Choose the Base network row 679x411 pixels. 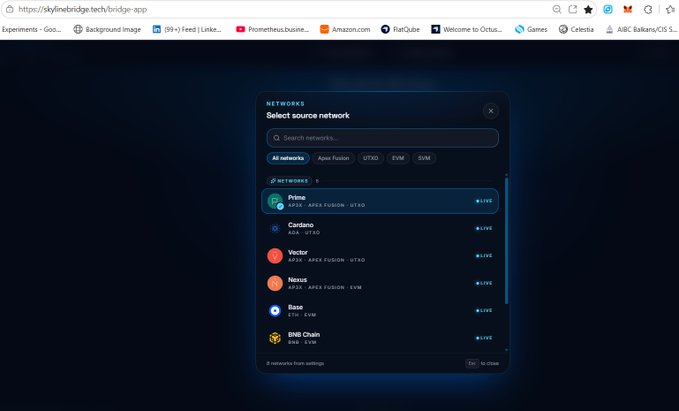(380, 311)
